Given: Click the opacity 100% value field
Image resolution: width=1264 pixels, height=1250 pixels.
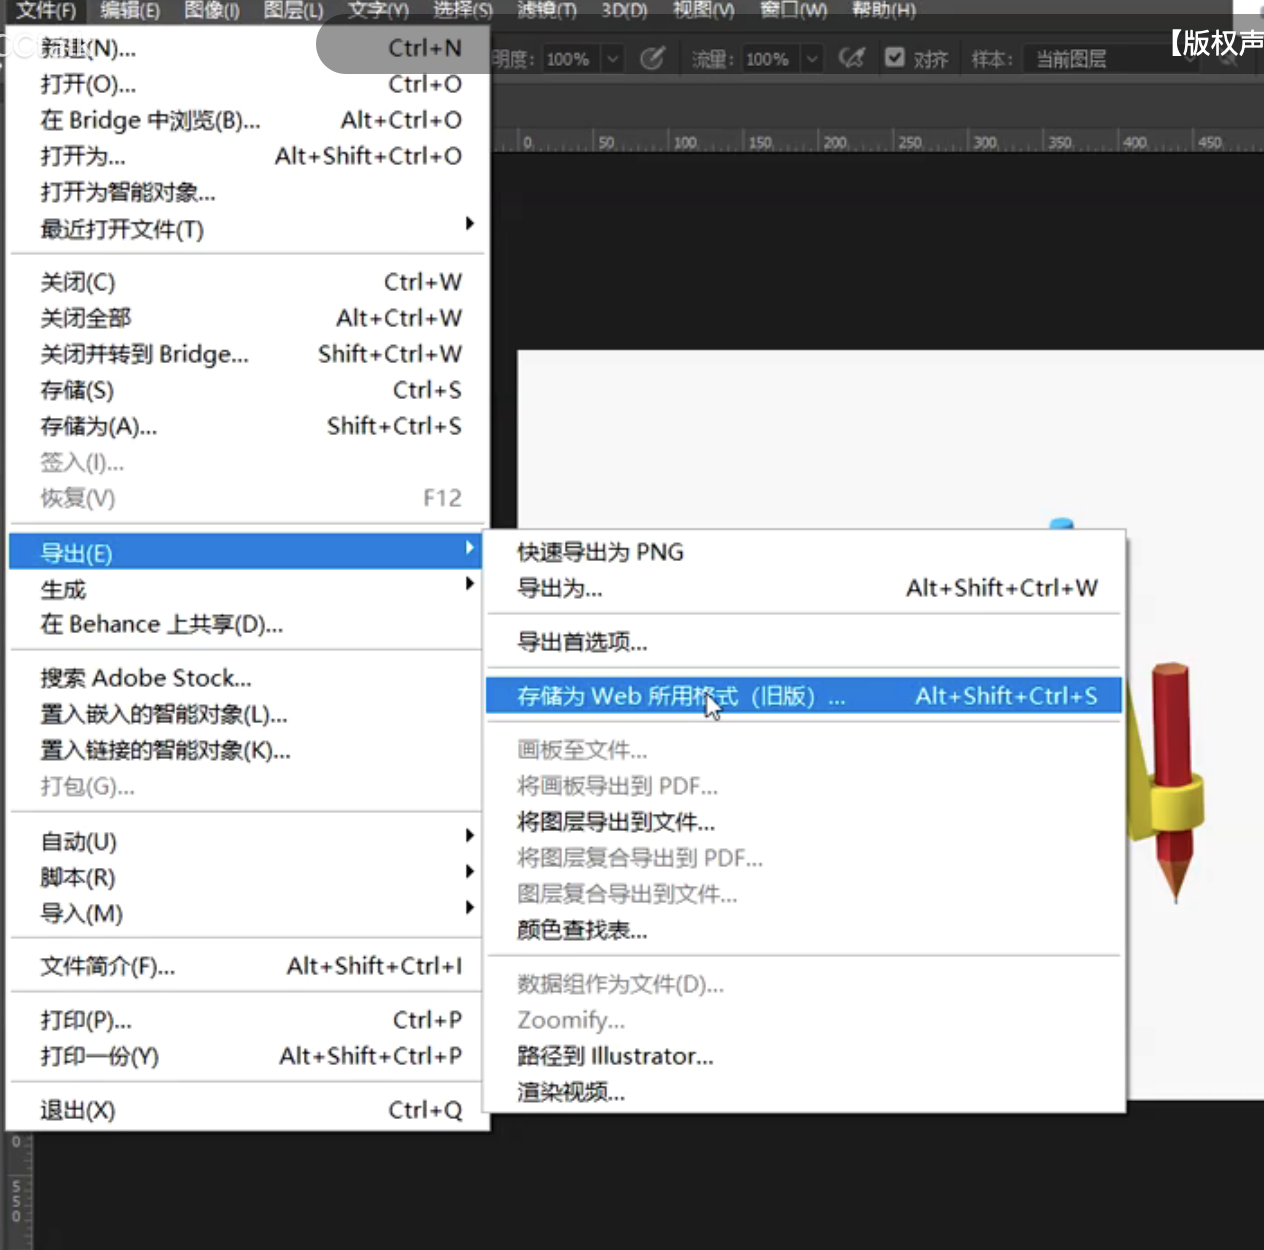Looking at the screenshot, I should click(x=569, y=59).
